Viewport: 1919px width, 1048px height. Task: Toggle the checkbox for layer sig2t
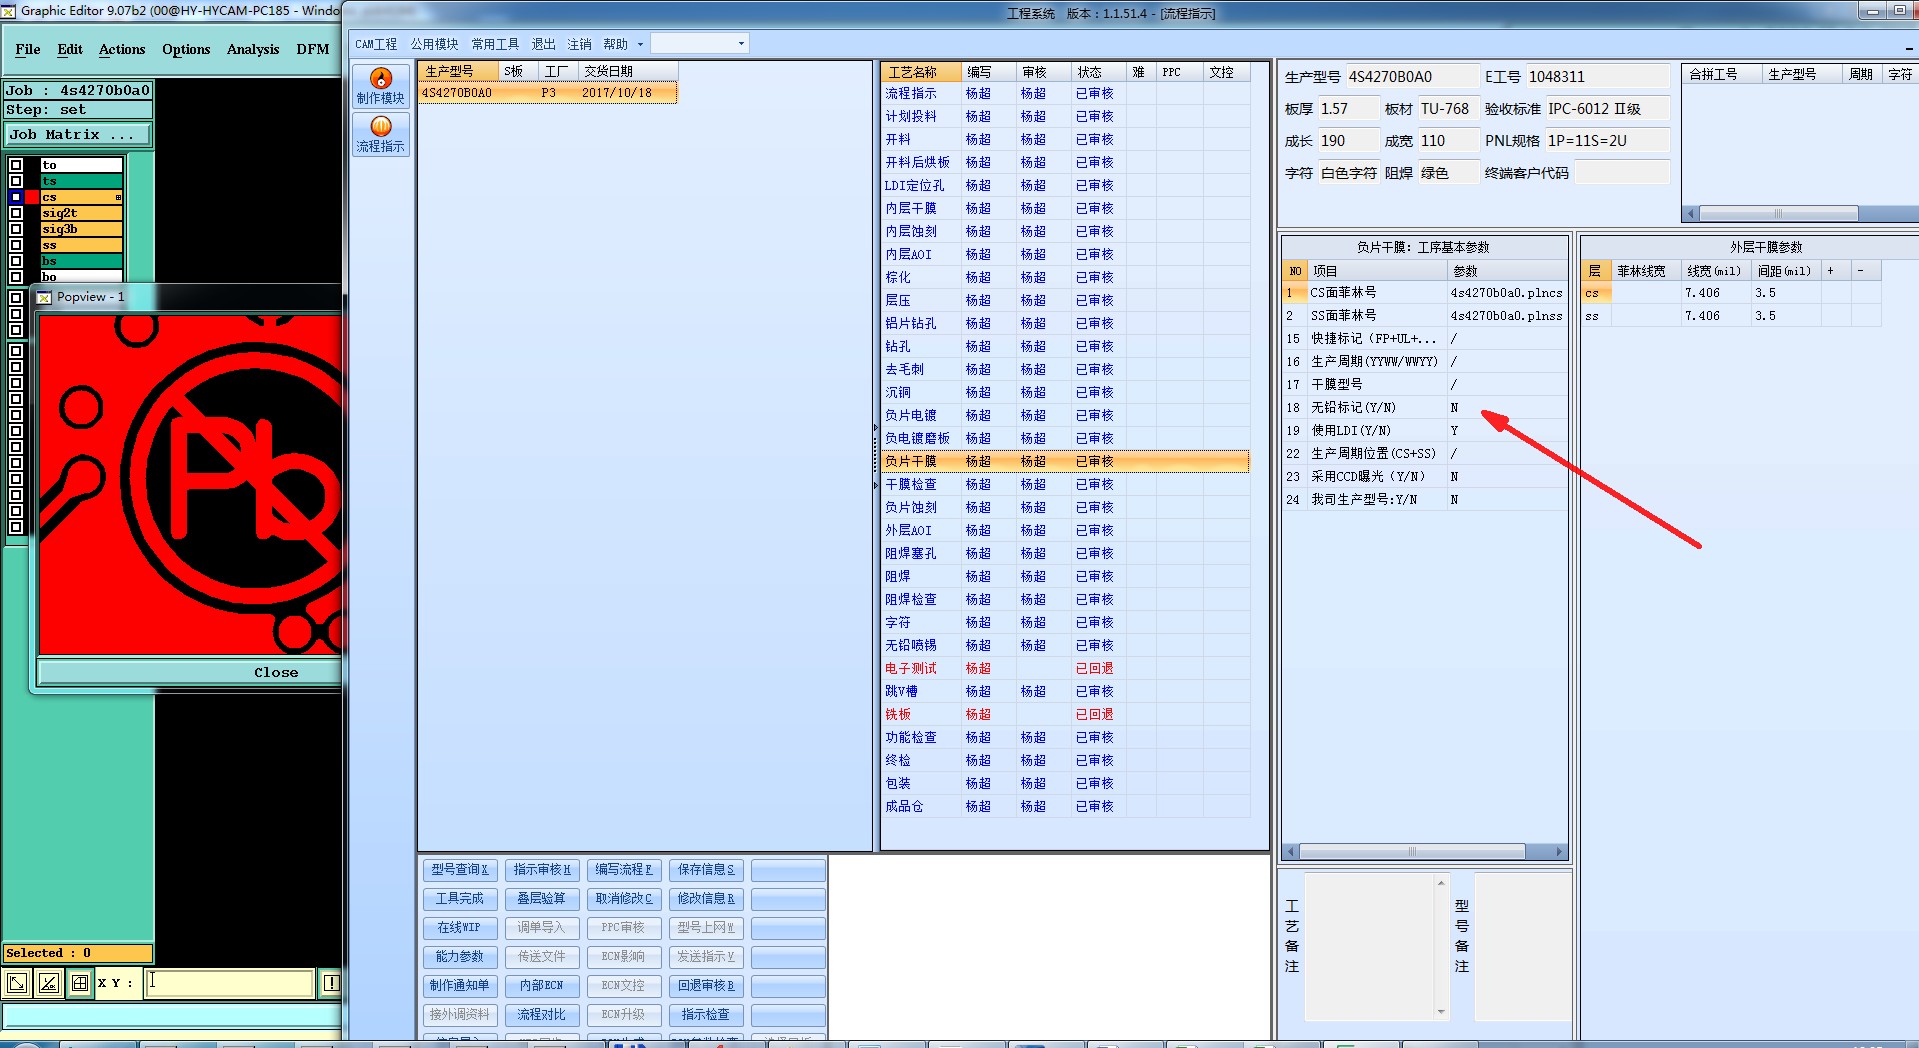coord(16,213)
